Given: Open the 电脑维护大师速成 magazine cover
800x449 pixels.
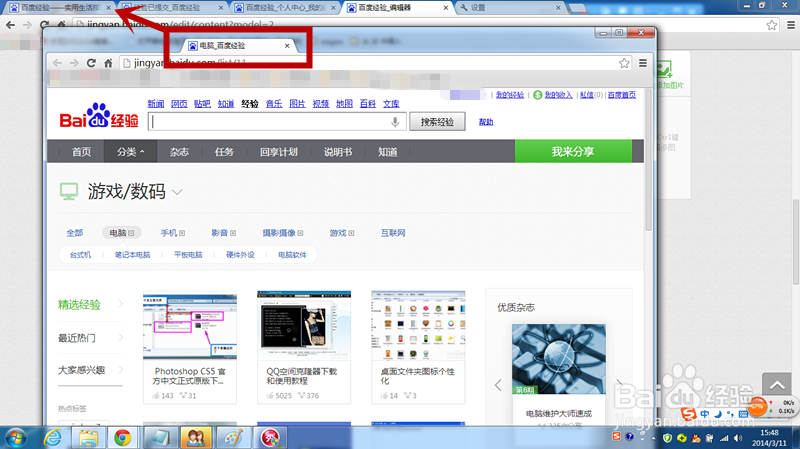Looking at the screenshot, I should pyautogui.click(x=559, y=359).
